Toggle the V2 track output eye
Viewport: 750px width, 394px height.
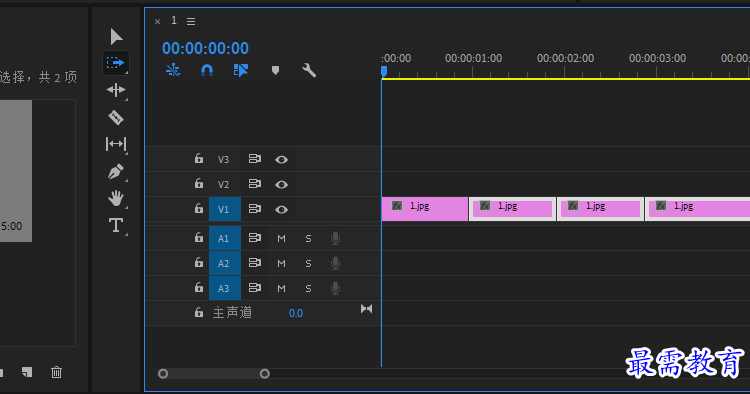pos(281,185)
